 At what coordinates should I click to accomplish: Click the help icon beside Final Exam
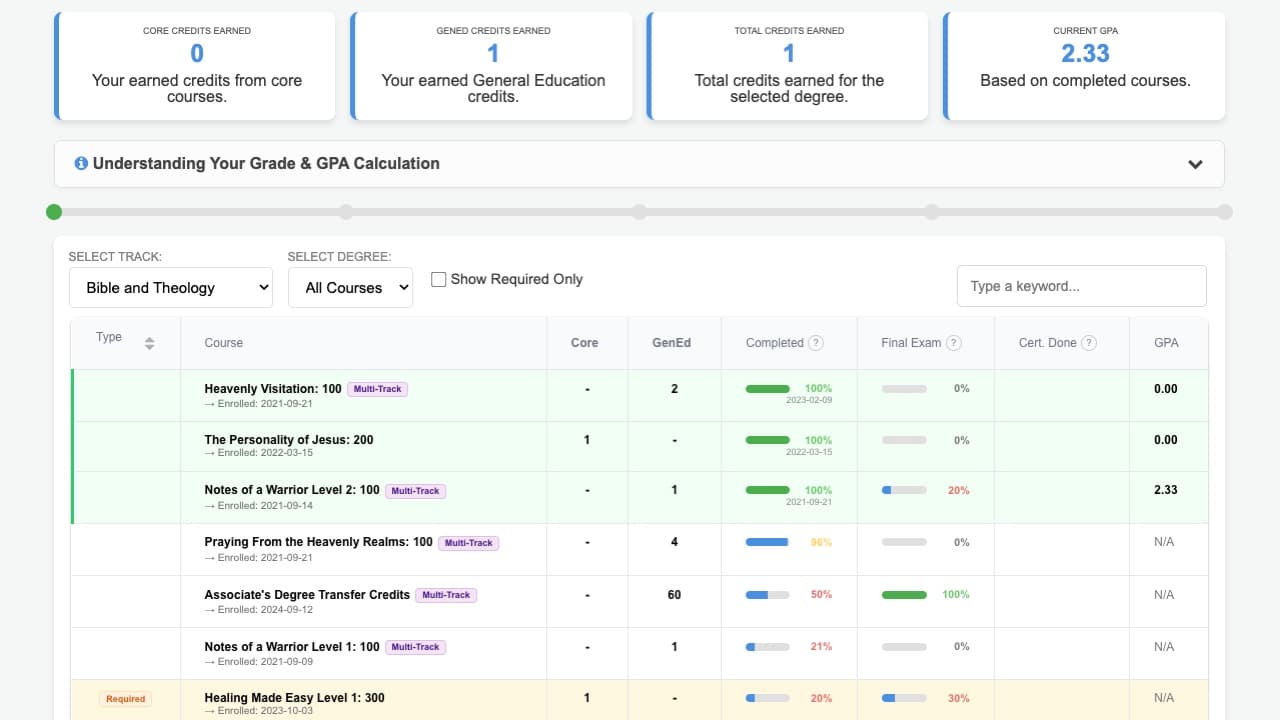pos(954,343)
